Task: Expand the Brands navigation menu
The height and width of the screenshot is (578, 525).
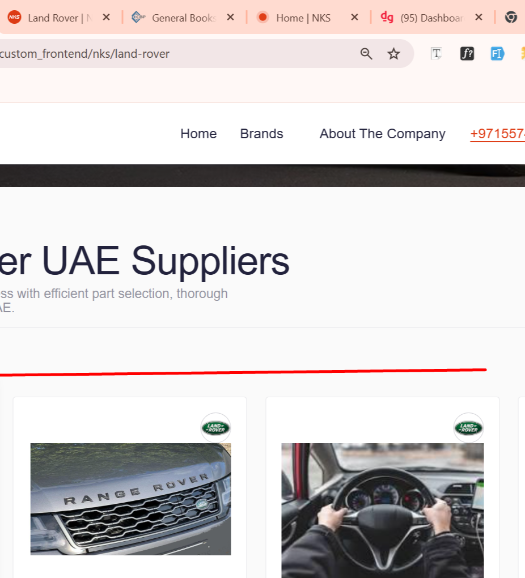Action: pyautogui.click(x=261, y=133)
